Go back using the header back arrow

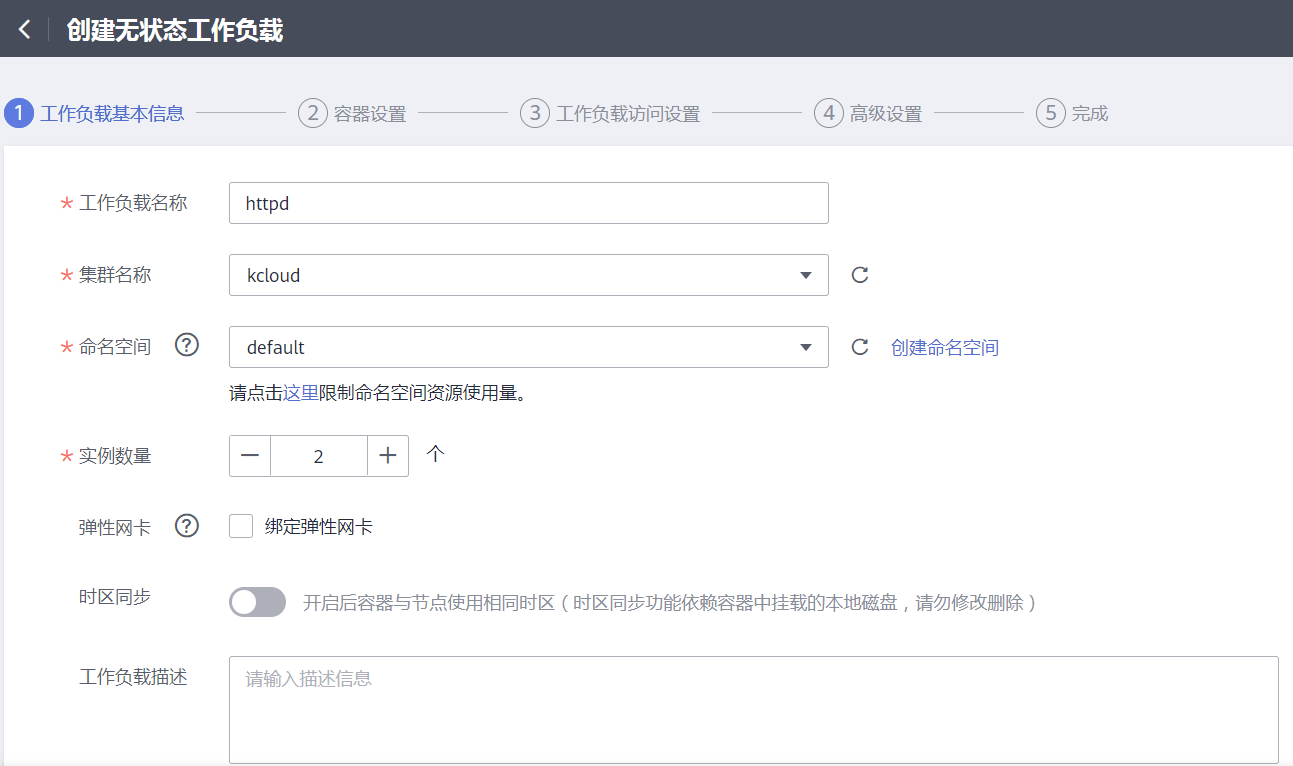[x=24, y=30]
